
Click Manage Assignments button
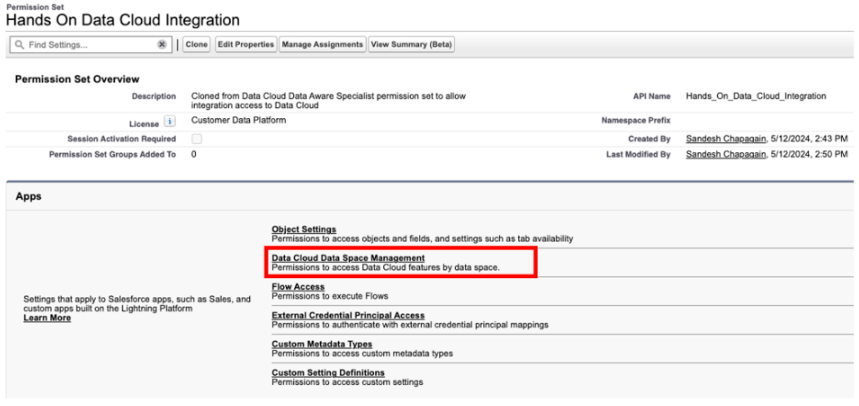(x=321, y=45)
